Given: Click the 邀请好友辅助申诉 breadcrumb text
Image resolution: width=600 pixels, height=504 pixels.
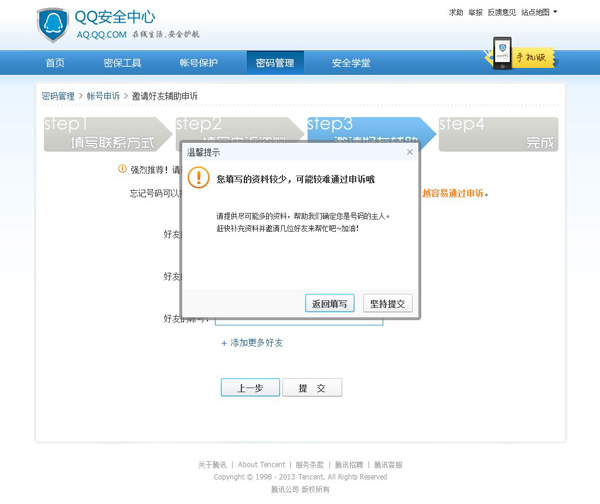Looking at the screenshot, I should 165,96.
